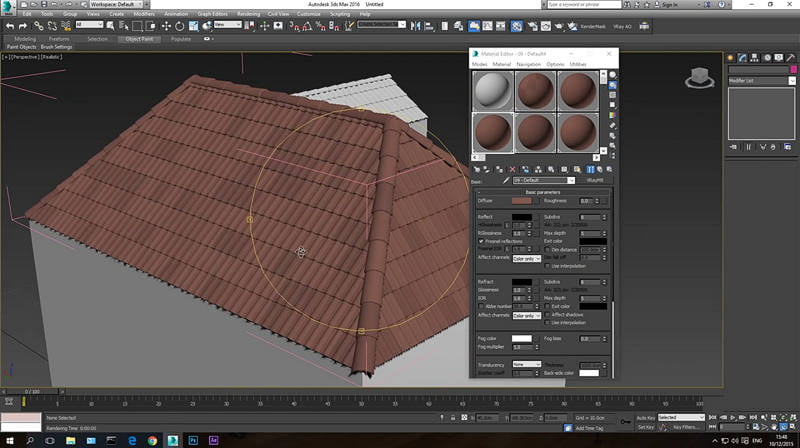Open After Effects from the taskbar
The height and width of the screenshot is (448, 800).
tap(214, 439)
